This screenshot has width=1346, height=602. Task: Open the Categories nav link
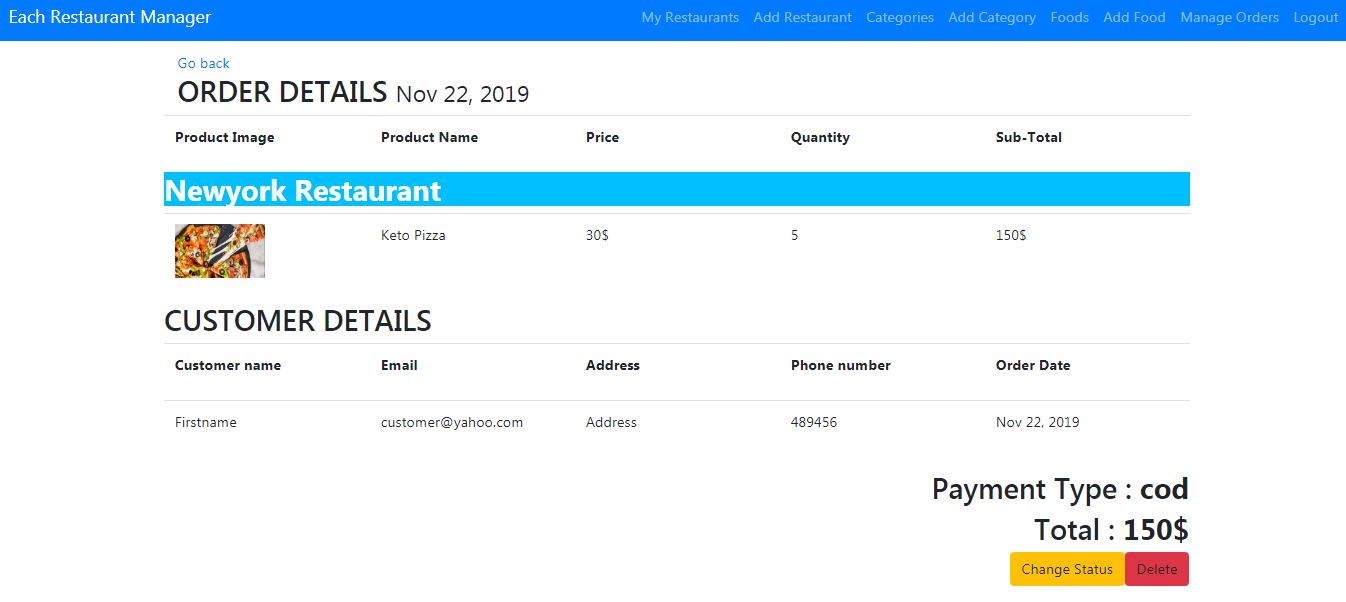(x=900, y=17)
